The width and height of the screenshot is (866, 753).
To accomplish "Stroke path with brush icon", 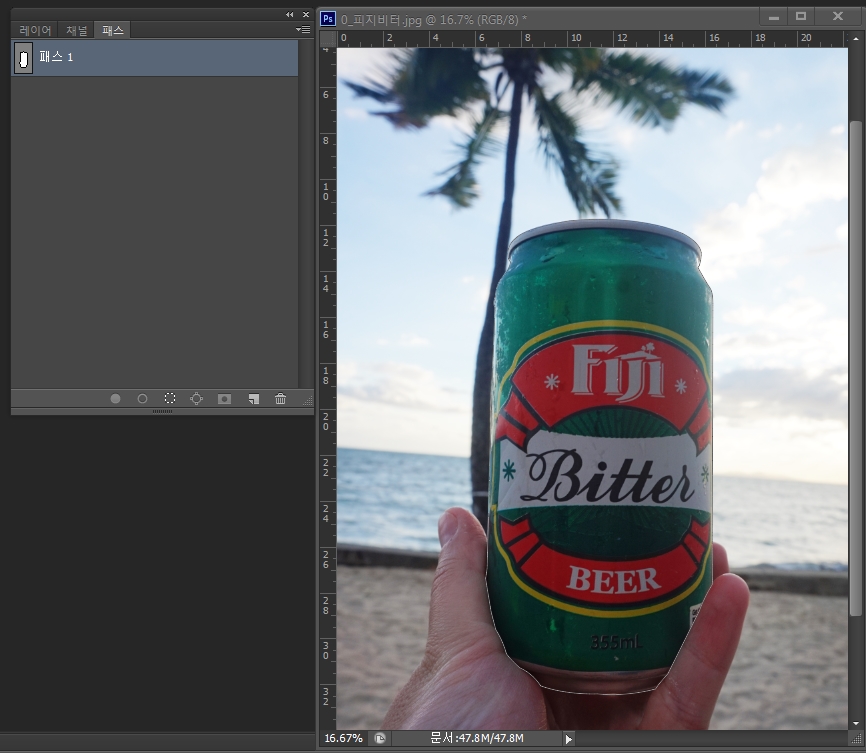I will [x=142, y=398].
